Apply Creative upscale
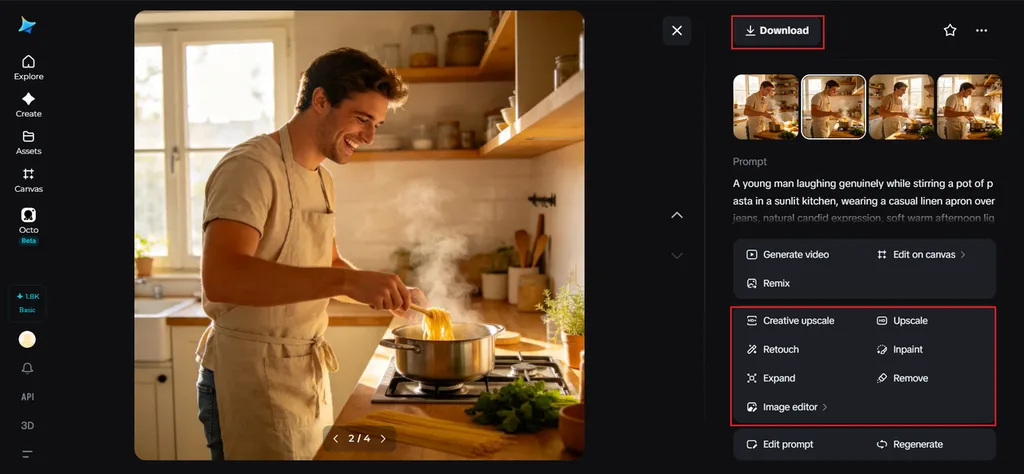Viewport: 1024px width, 474px height. (790, 321)
